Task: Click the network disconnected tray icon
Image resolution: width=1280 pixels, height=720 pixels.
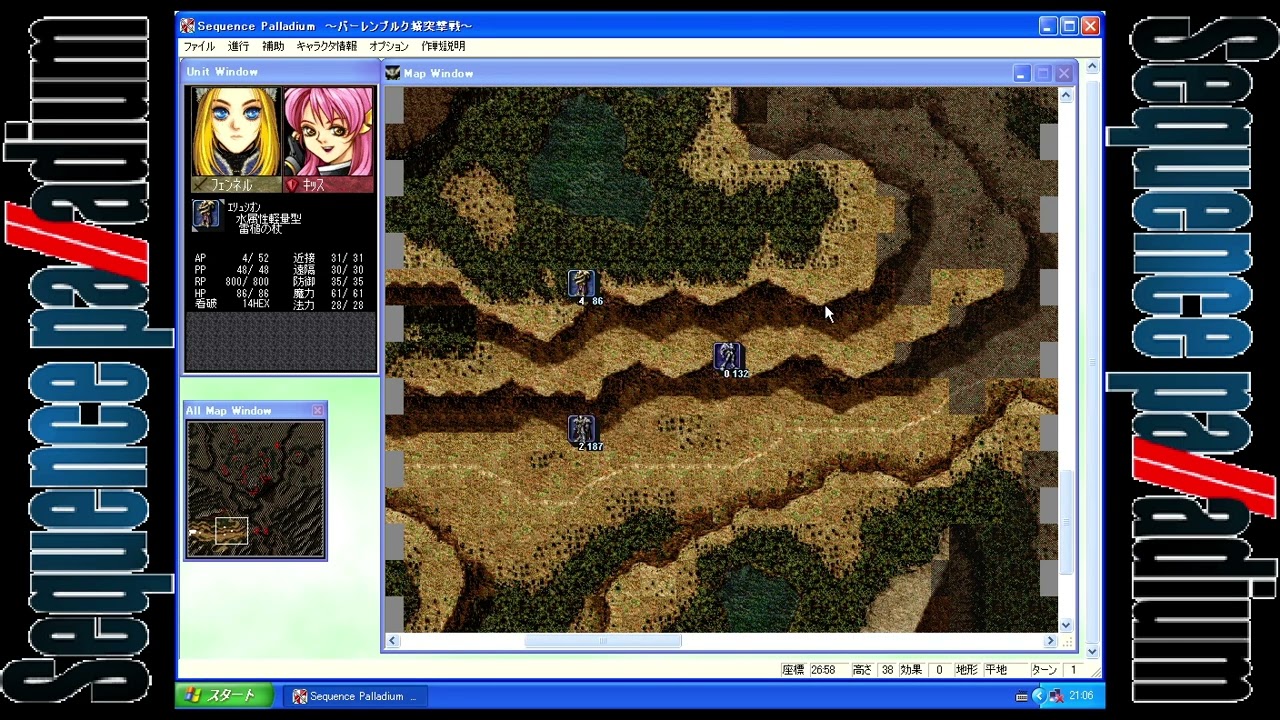Action: pyautogui.click(x=1056, y=696)
